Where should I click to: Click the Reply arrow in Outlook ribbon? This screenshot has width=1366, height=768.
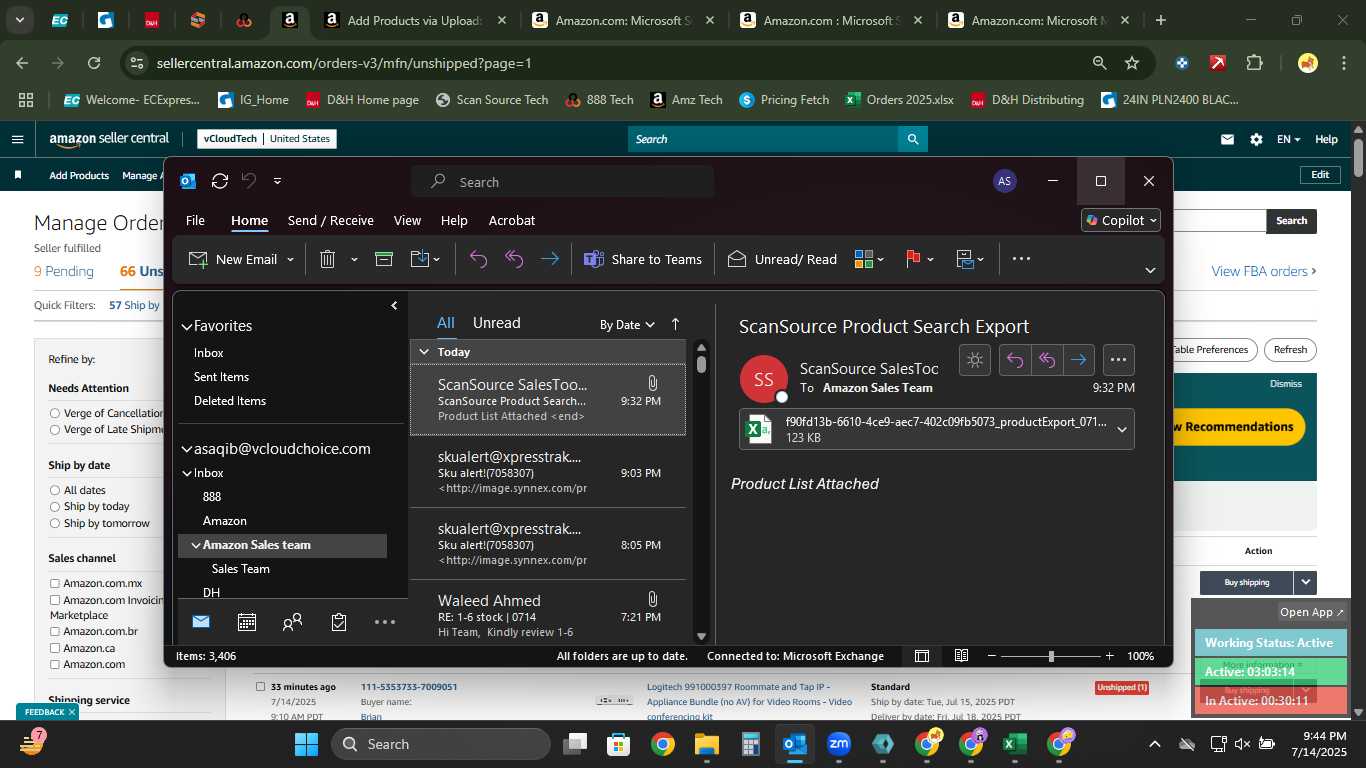point(478,259)
